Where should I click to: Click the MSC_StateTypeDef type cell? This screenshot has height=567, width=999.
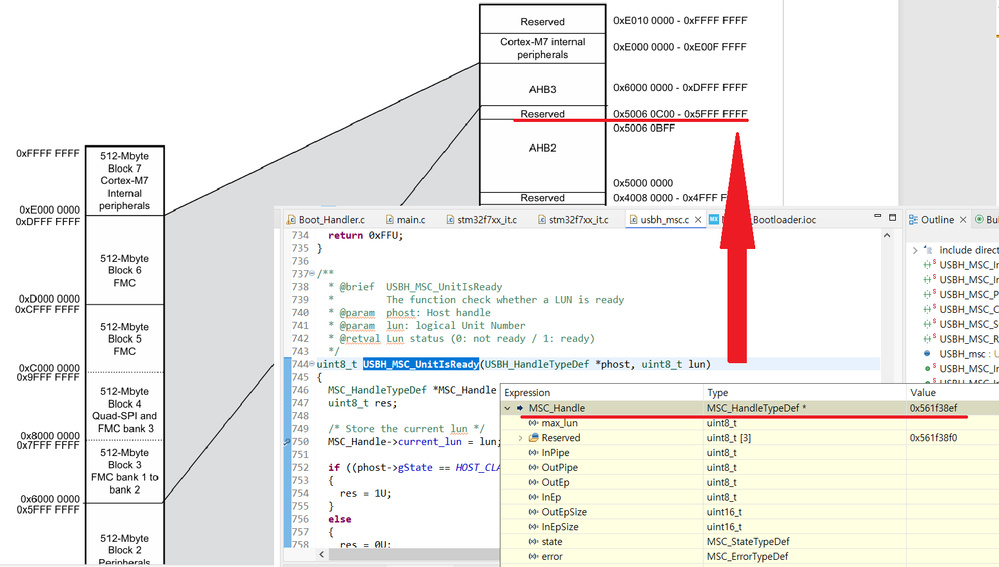click(x=748, y=542)
